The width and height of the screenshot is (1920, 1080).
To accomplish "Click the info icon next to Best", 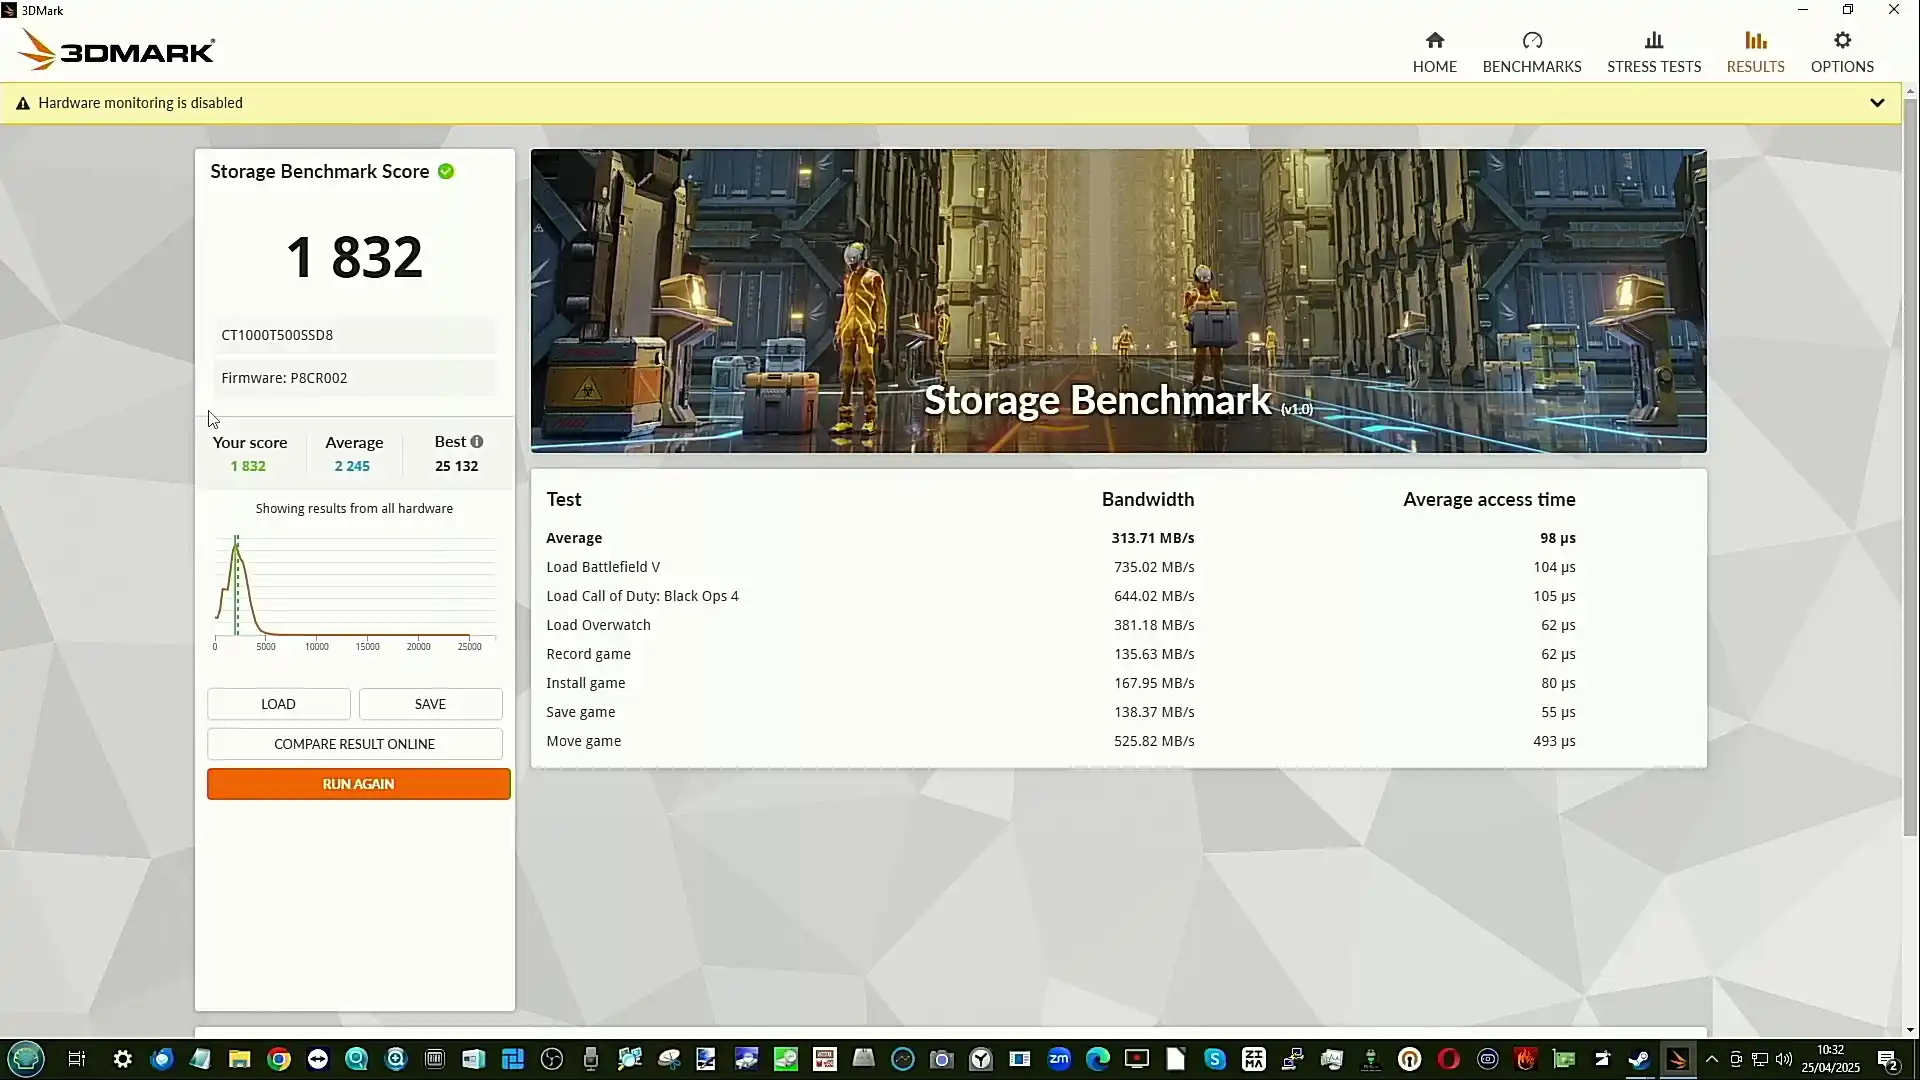I will click(477, 441).
